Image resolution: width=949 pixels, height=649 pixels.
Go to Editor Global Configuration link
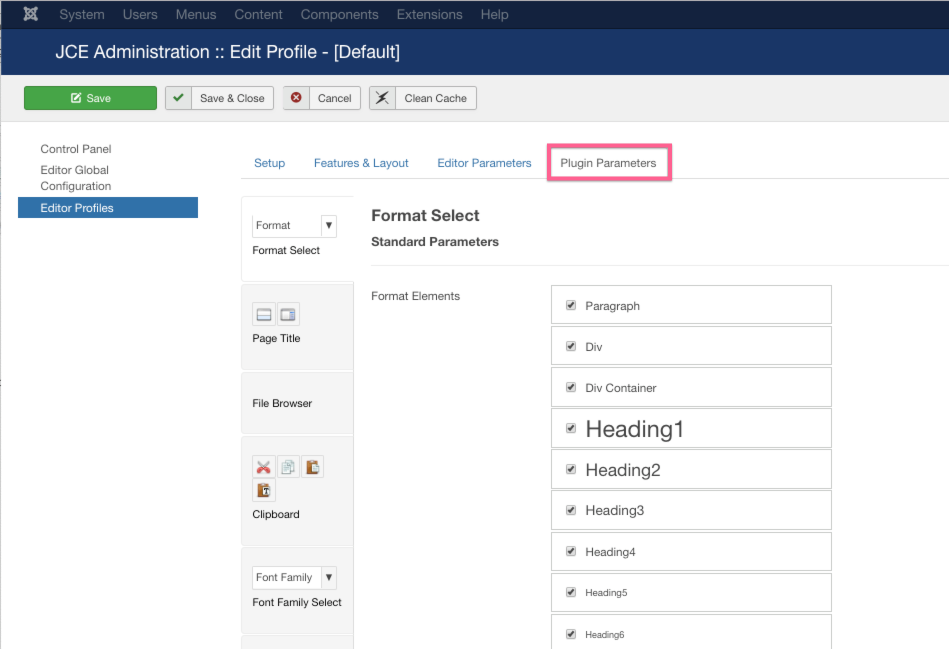click(x=76, y=178)
